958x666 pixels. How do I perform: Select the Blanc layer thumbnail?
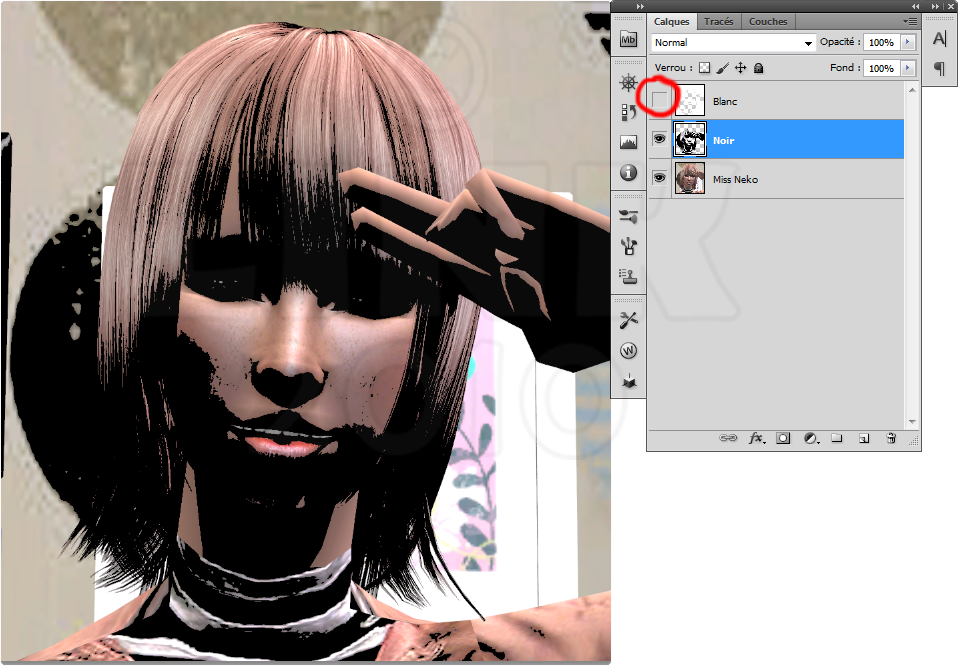(x=690, y=100)
